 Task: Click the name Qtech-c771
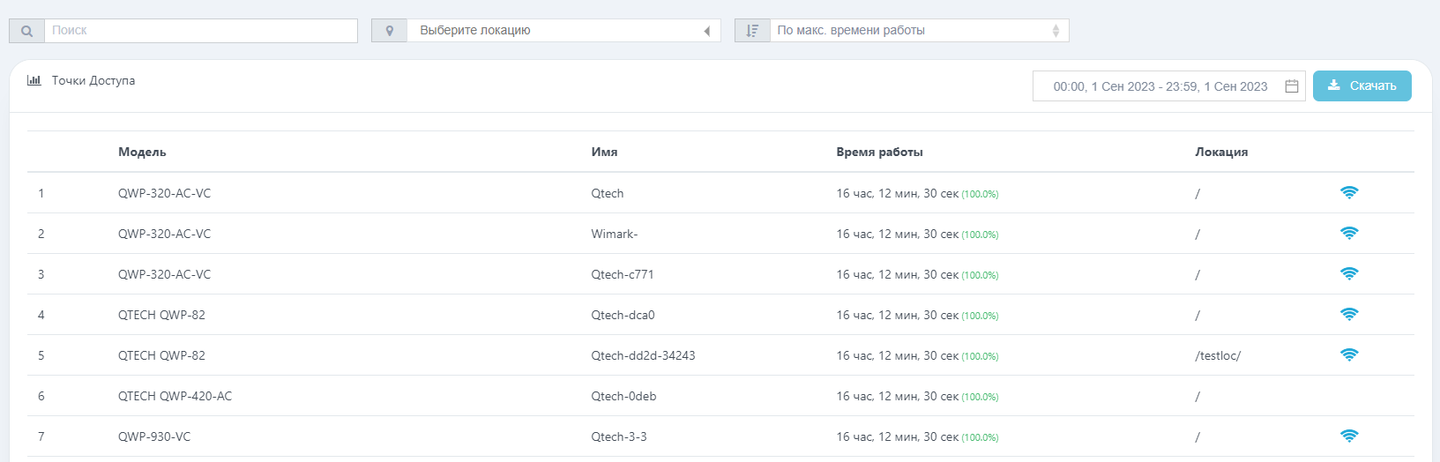click(622, 274)
